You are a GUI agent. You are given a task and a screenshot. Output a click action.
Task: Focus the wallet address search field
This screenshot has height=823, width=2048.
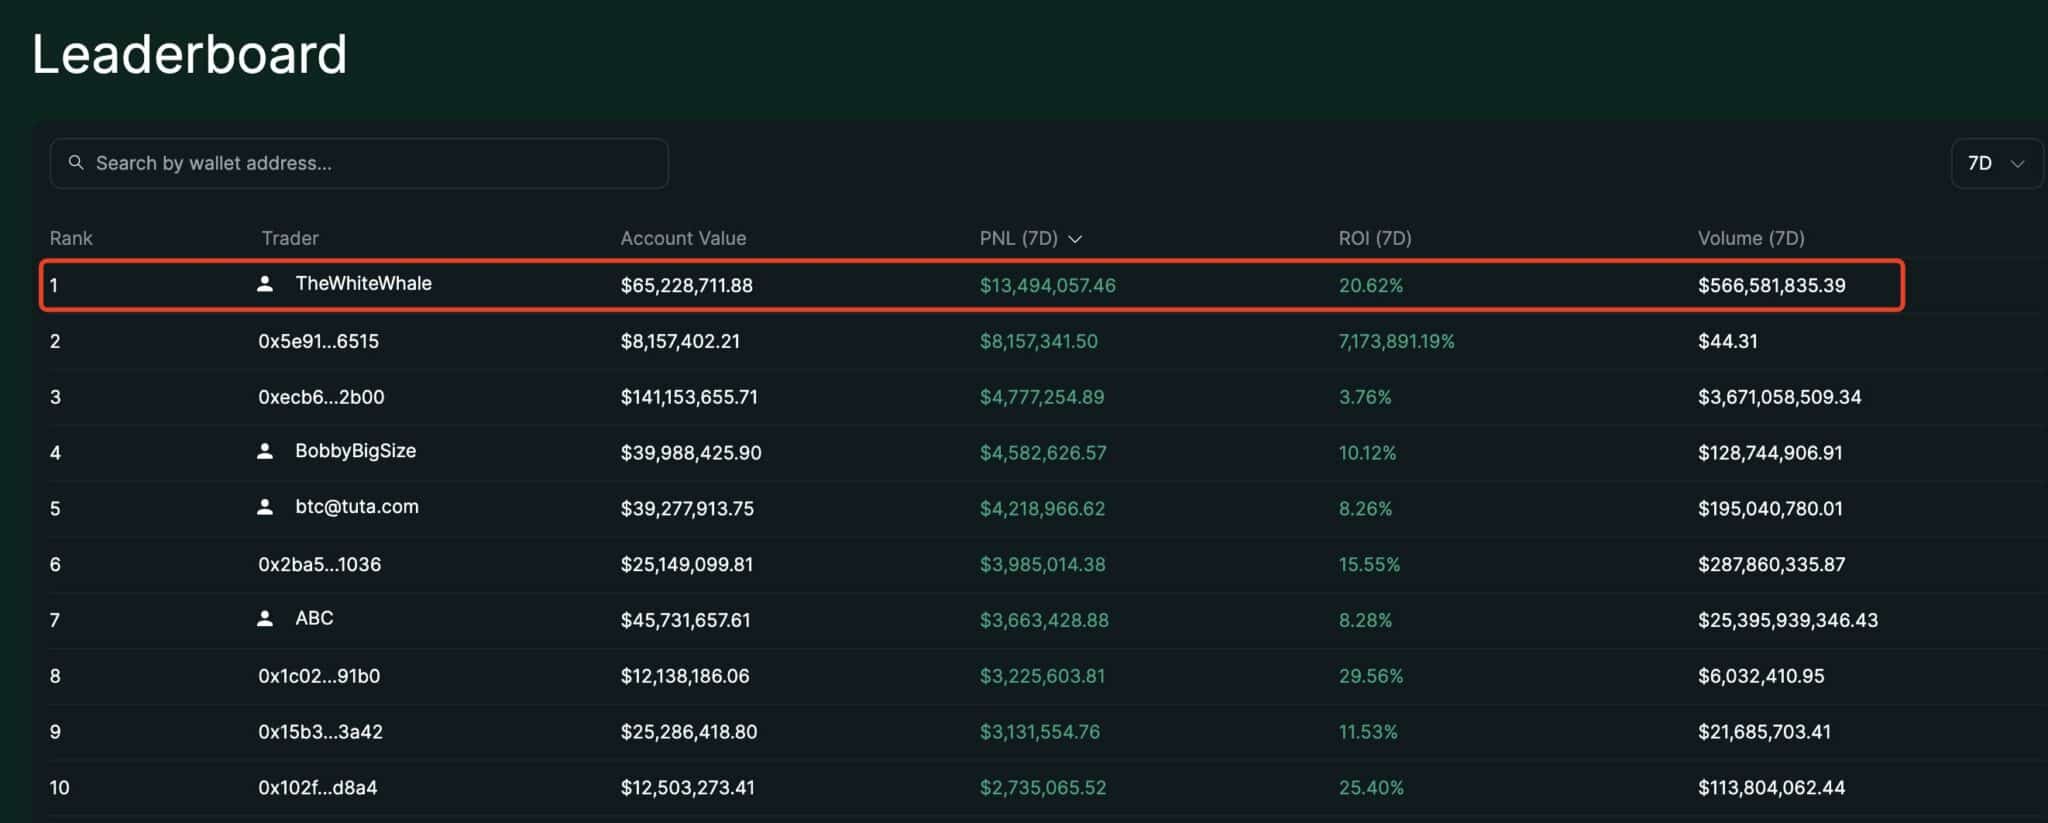click(x=370, y=163)
